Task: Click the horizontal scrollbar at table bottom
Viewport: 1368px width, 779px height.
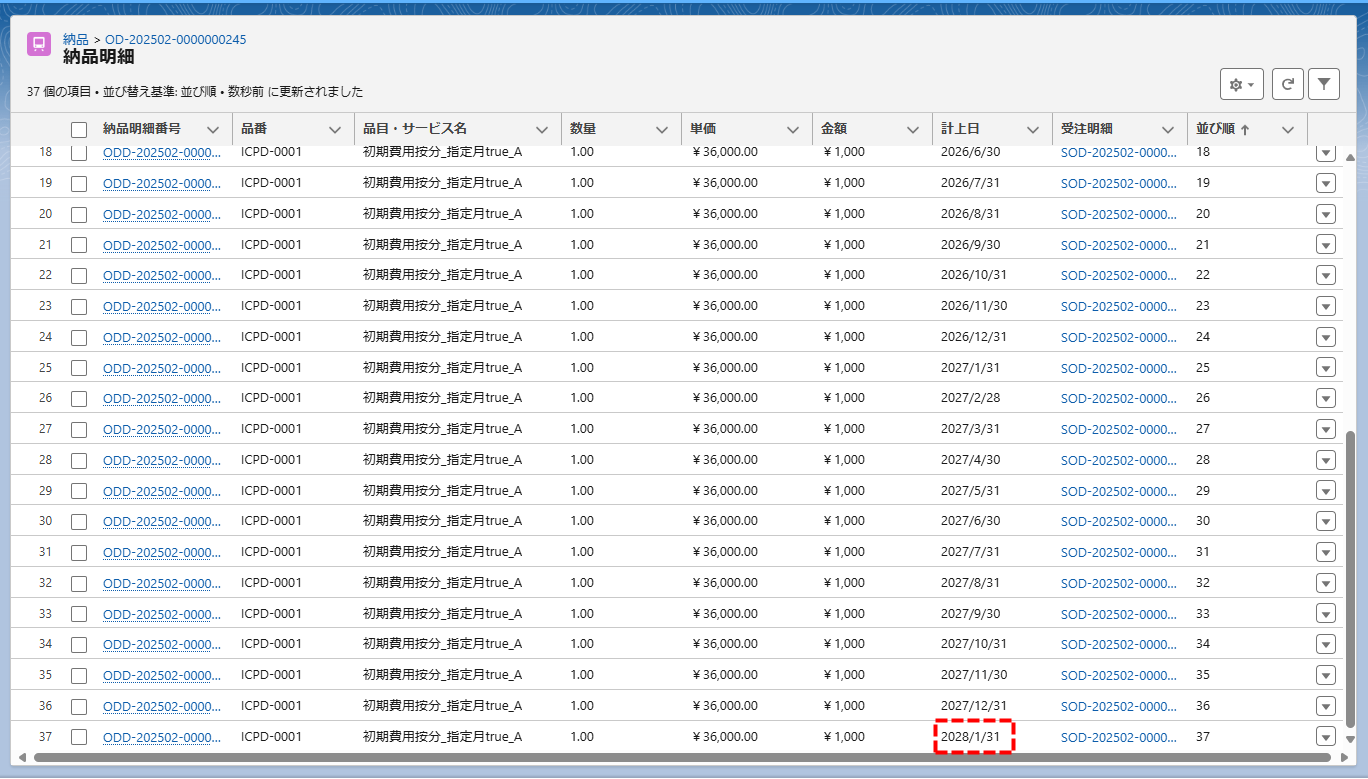Action: tap(680, 757)
